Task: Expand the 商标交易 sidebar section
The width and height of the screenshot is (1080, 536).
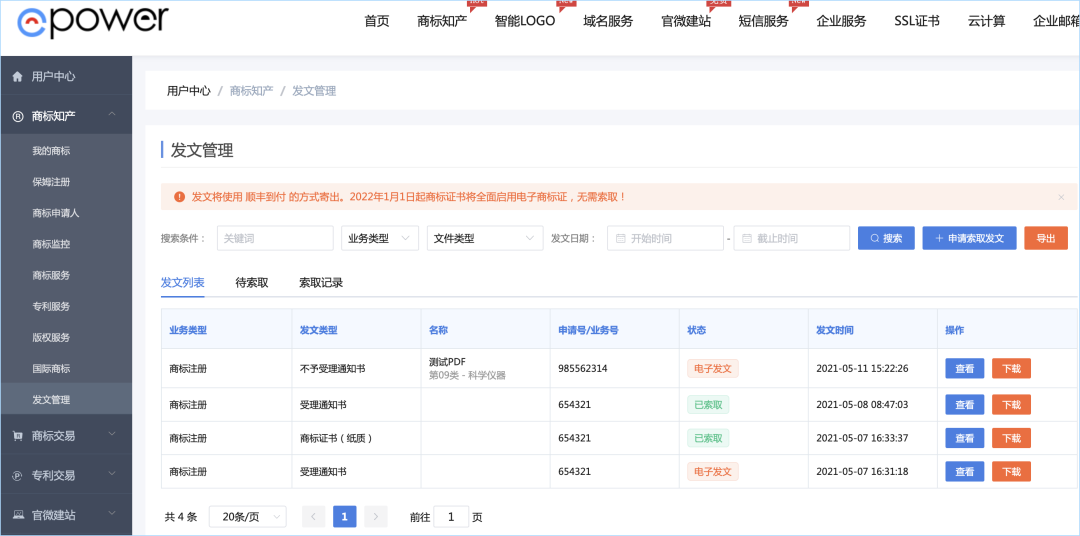Action: (112, 435)
